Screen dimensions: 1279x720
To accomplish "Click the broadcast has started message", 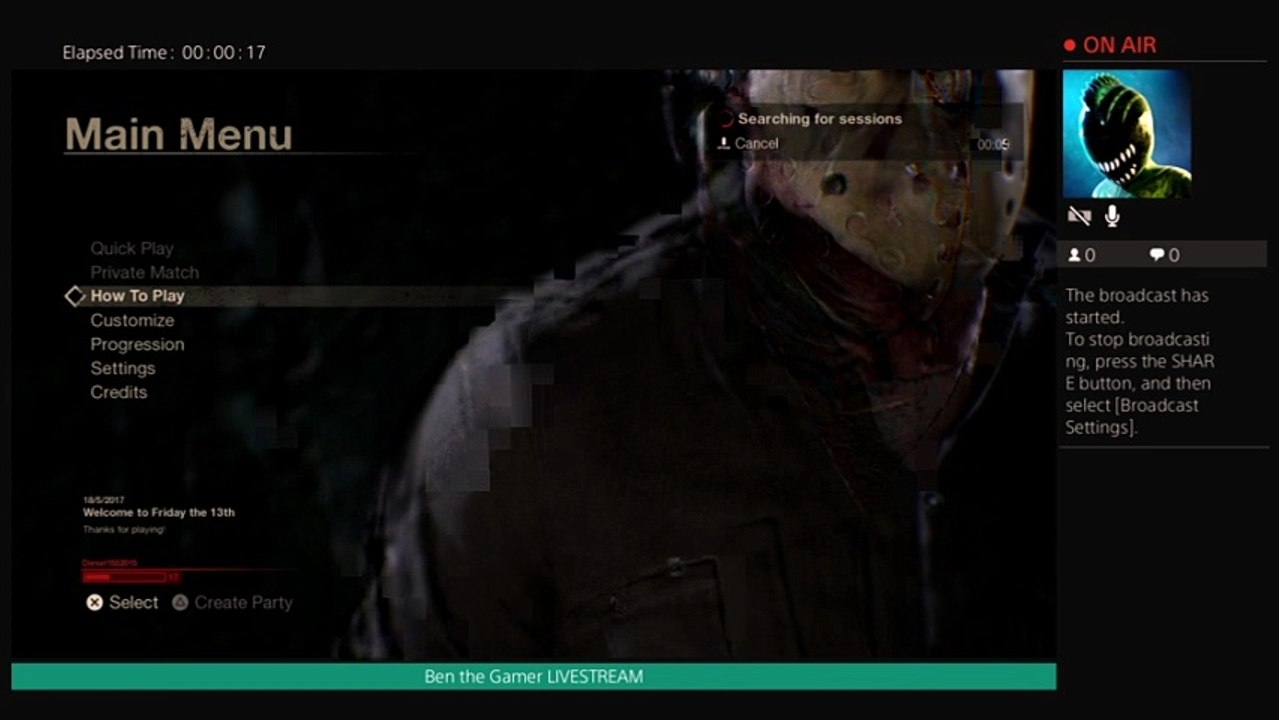I will [x=1140, y=361].
